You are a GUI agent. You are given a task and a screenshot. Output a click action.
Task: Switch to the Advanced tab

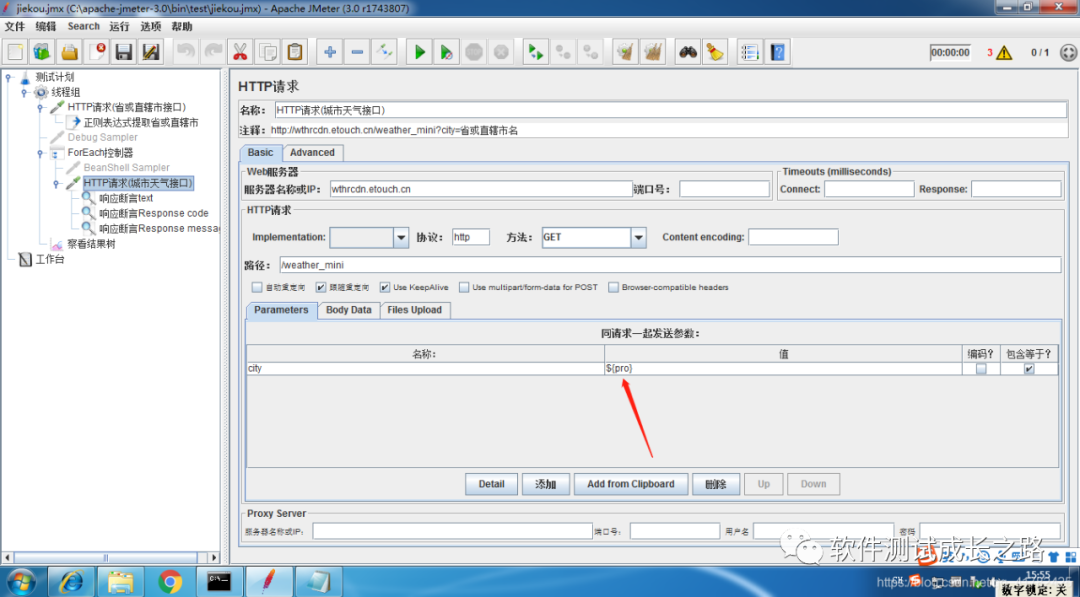(312, 153)
